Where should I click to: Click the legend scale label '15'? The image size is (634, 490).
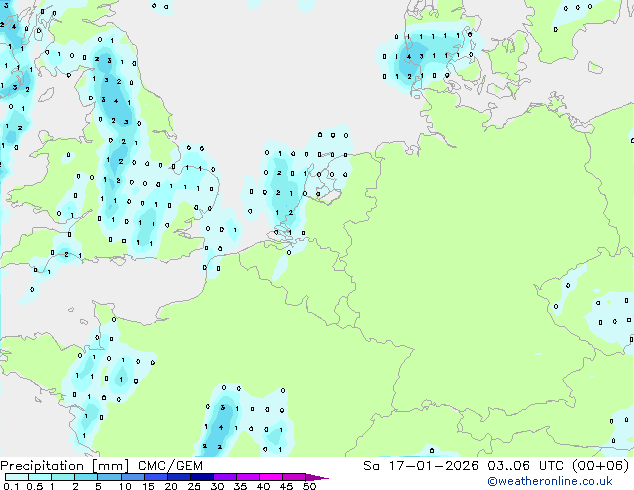click(x=148, y=486)
